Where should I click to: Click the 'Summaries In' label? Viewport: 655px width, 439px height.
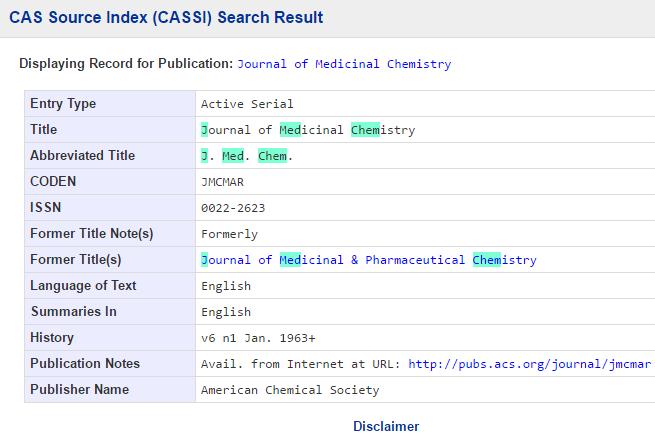pos(74,311)
